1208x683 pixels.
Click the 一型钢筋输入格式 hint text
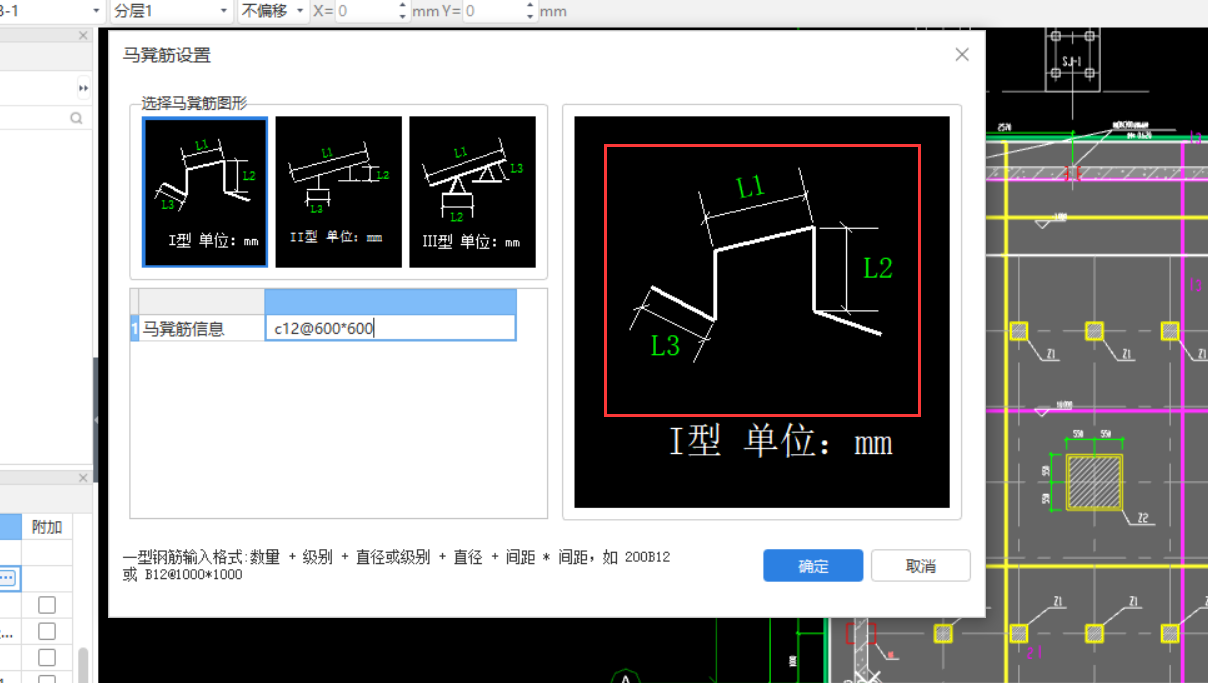pyautogui.click(x=396, y=566)
